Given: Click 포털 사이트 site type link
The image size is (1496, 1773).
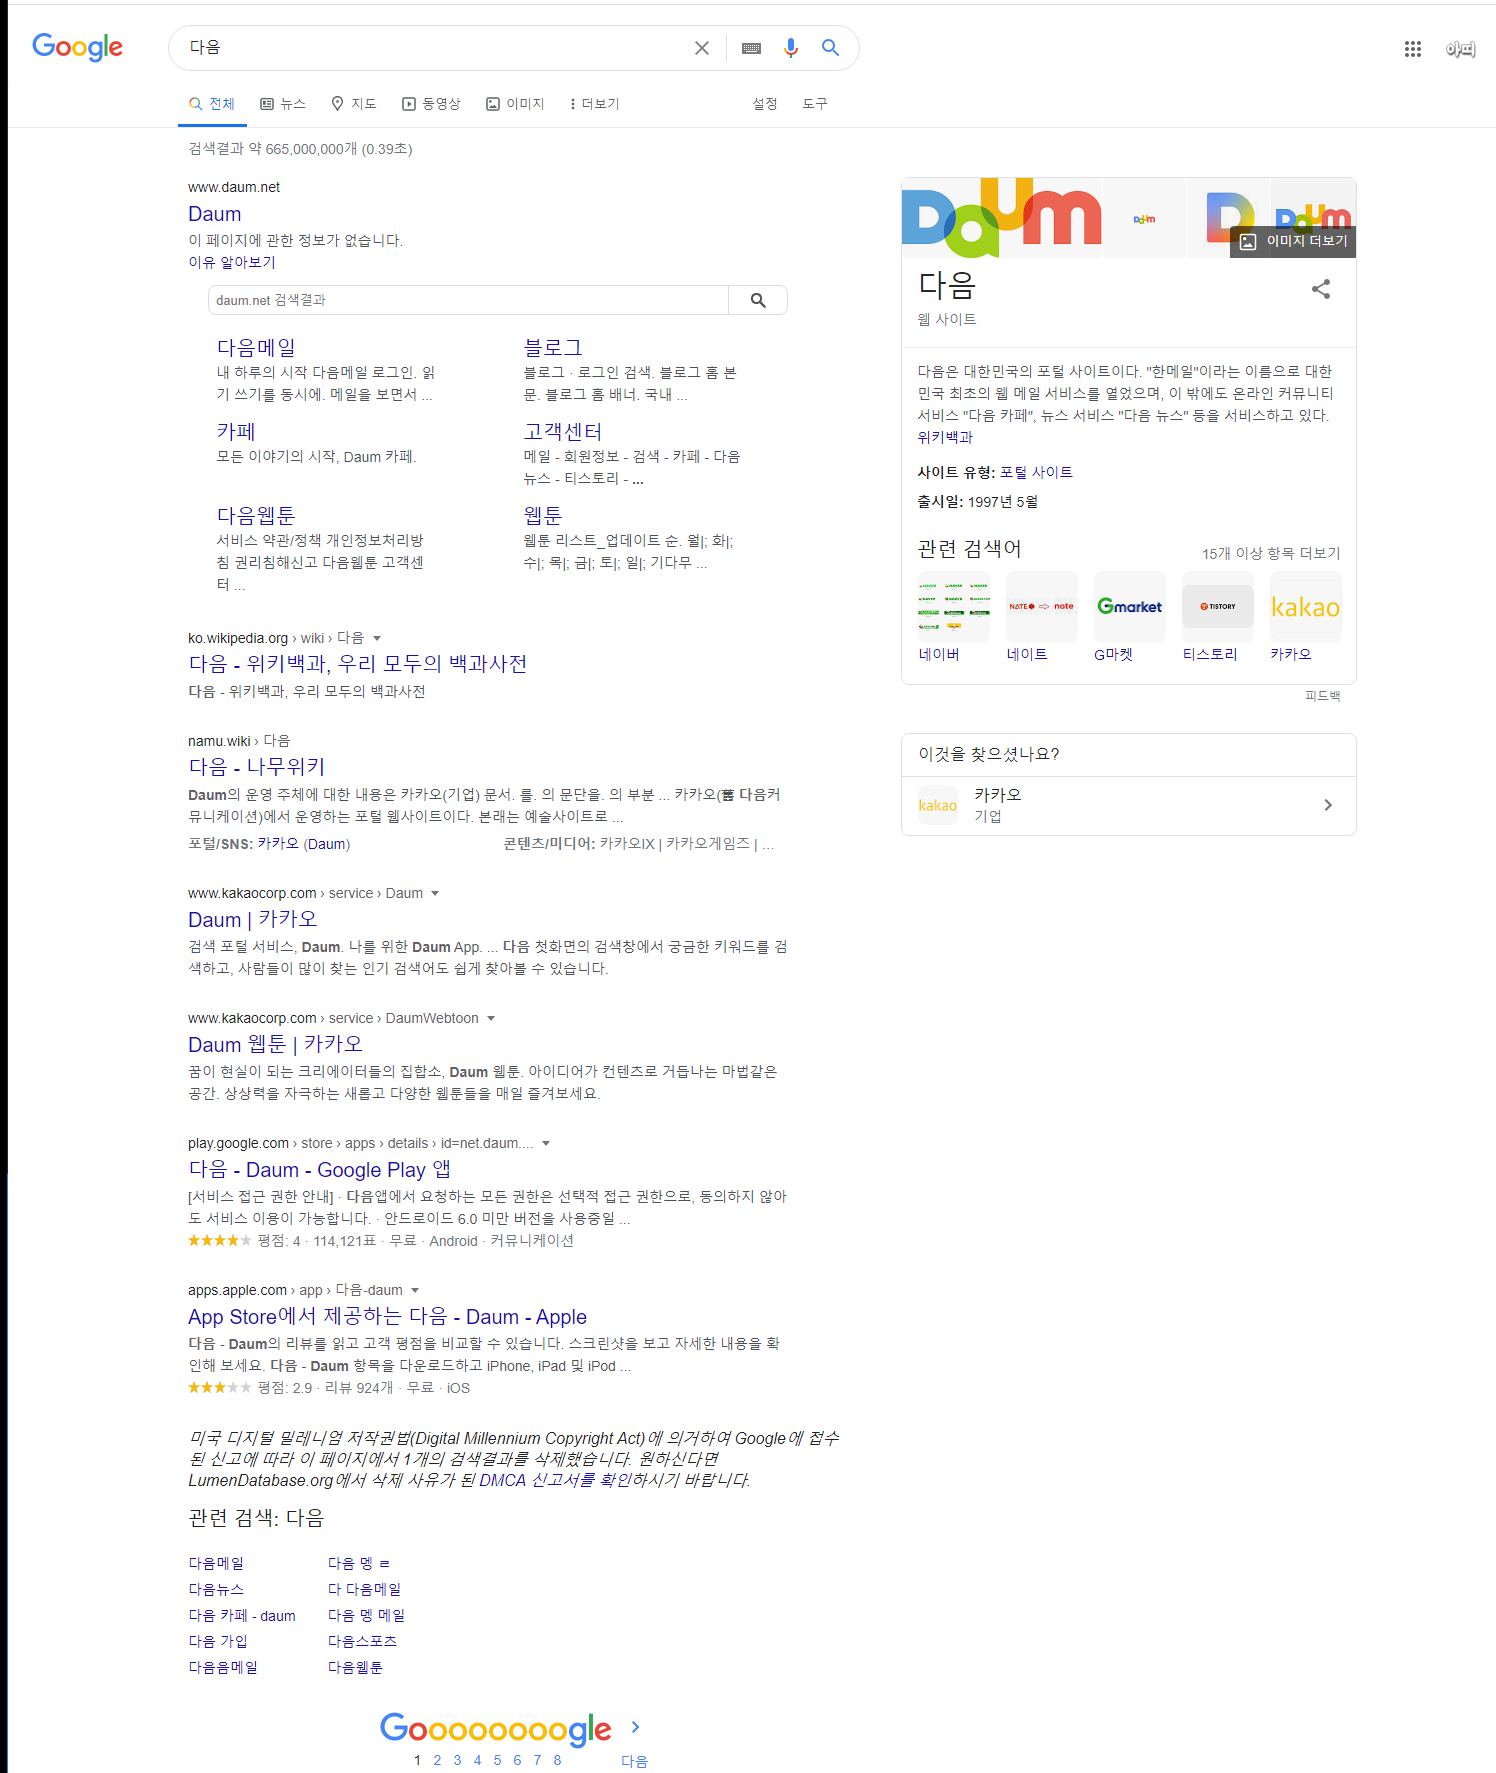Looking at the screenshot, I should pos(1036,472).
